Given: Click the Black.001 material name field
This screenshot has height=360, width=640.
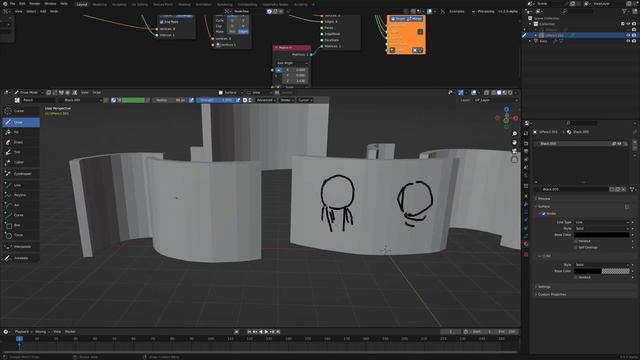Looking at the screenshot, I should (575, 189).
